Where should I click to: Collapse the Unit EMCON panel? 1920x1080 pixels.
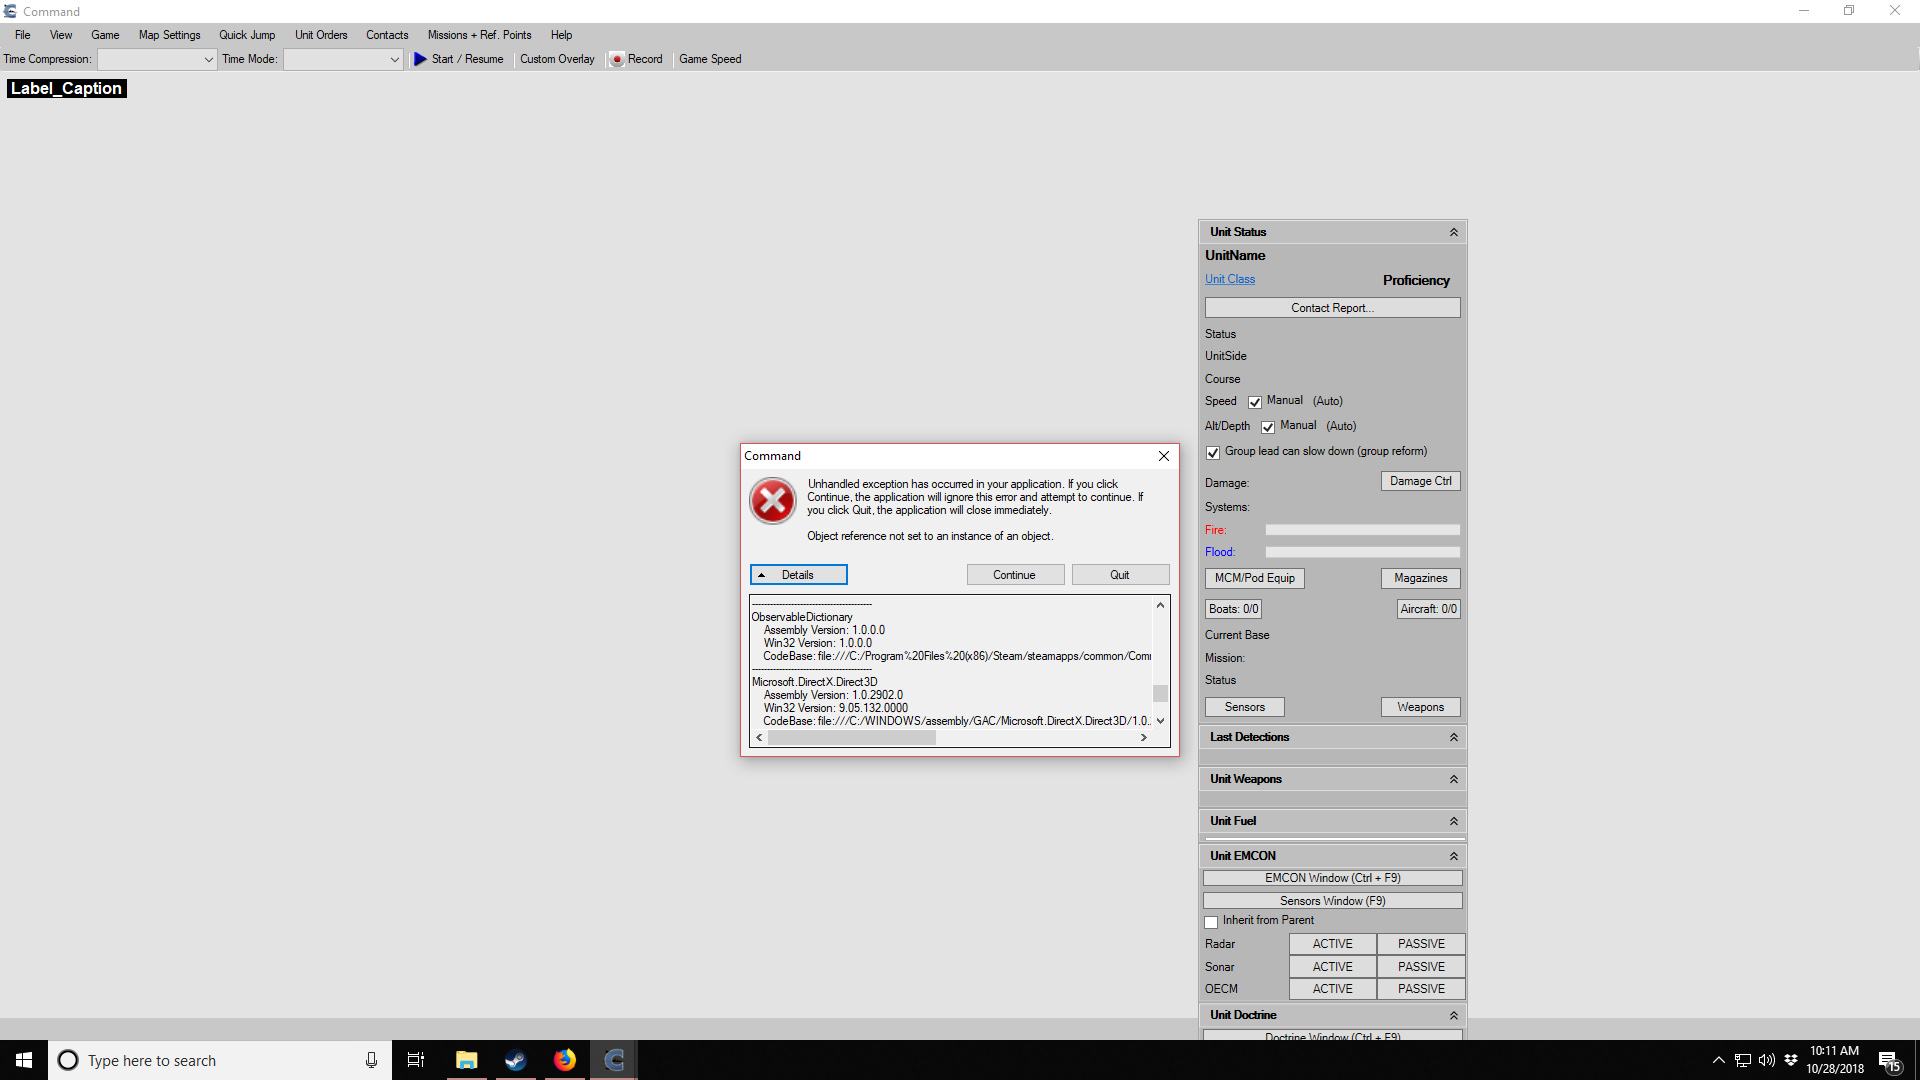[1454, 855]
